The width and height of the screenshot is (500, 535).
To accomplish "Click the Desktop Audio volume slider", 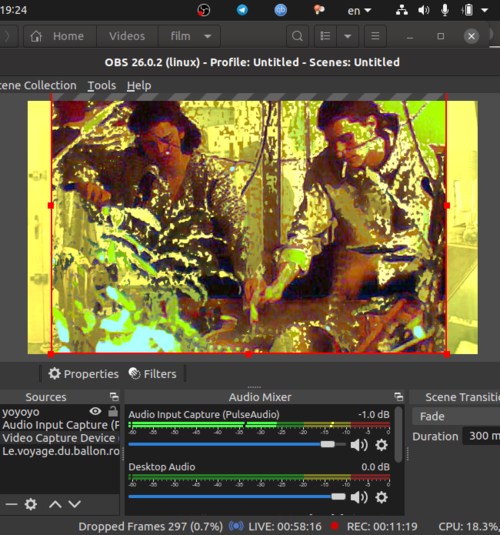I will click(237, 496).
